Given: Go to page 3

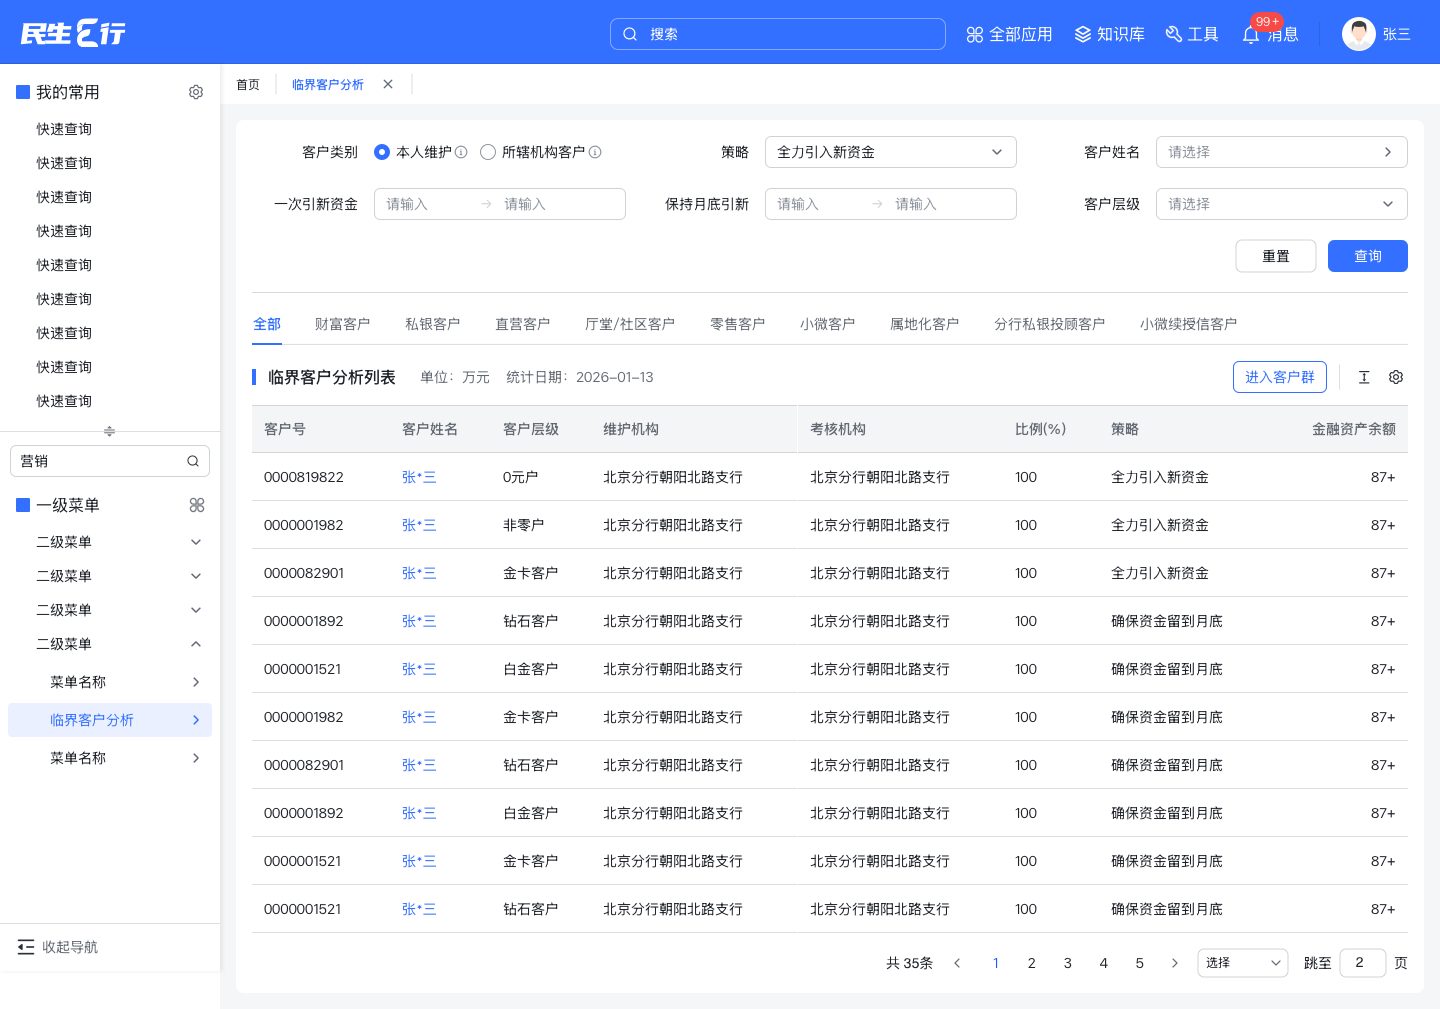Looking at the screenshot, I should coord(1068,963).
